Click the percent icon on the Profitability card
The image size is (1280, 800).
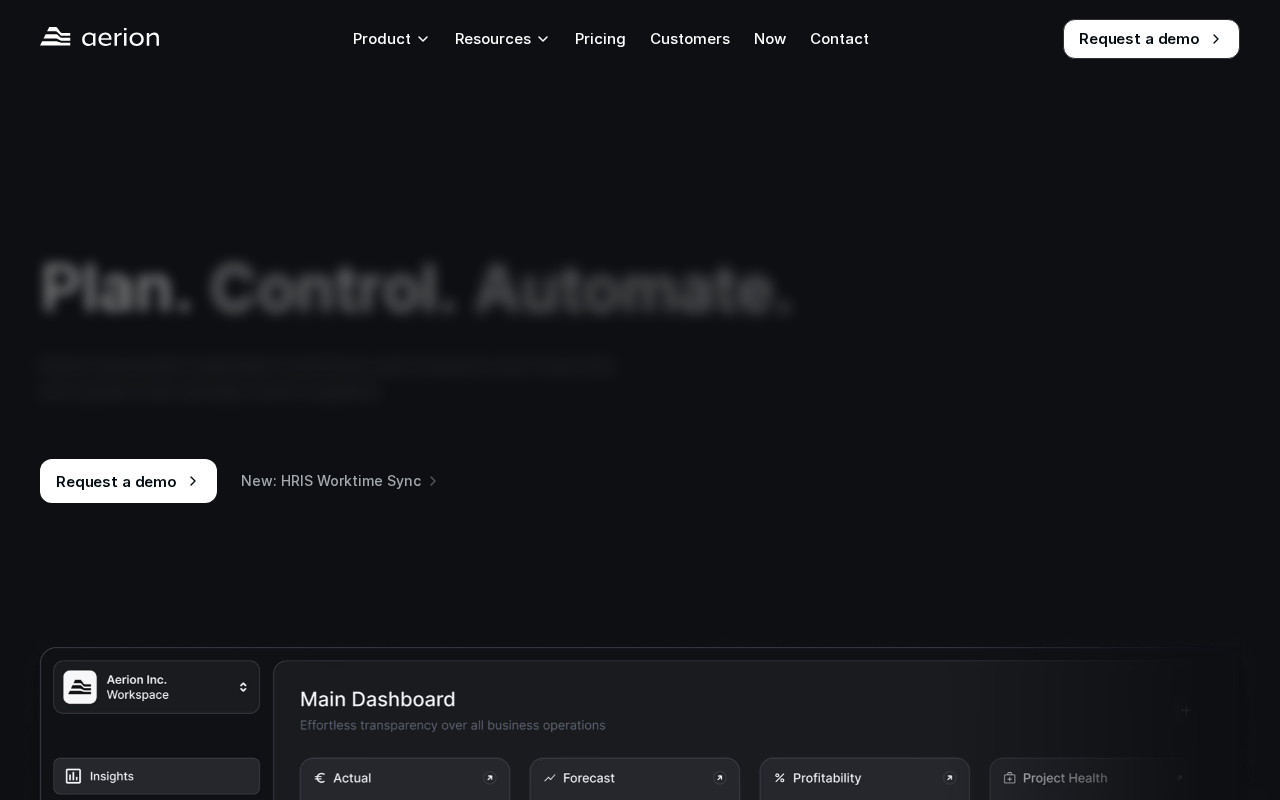tap(780, 778)
